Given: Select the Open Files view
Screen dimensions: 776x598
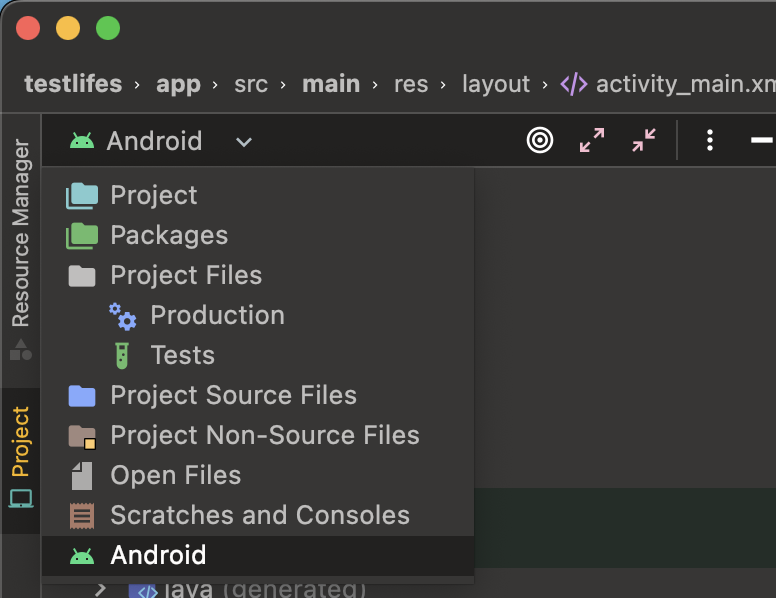Looking at the screenshot, I should tap(257, 476).
